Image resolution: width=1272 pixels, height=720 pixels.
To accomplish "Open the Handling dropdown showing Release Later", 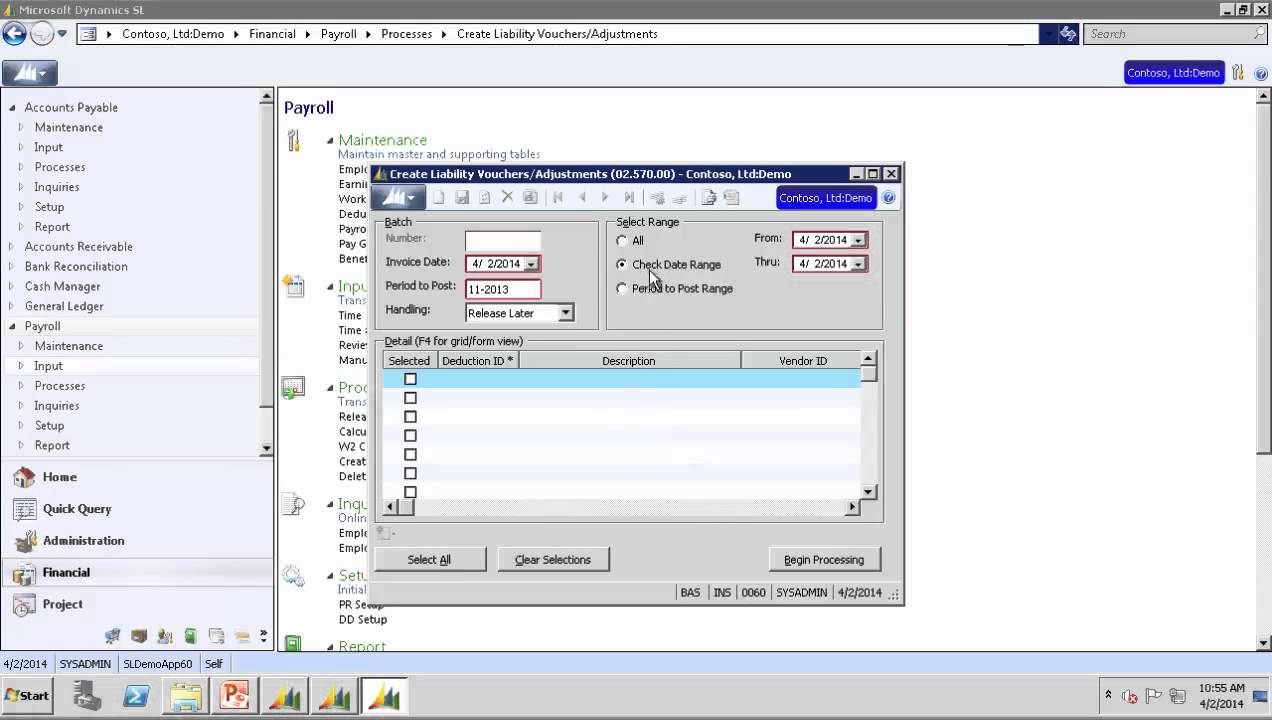I will (x=566, y=313).
